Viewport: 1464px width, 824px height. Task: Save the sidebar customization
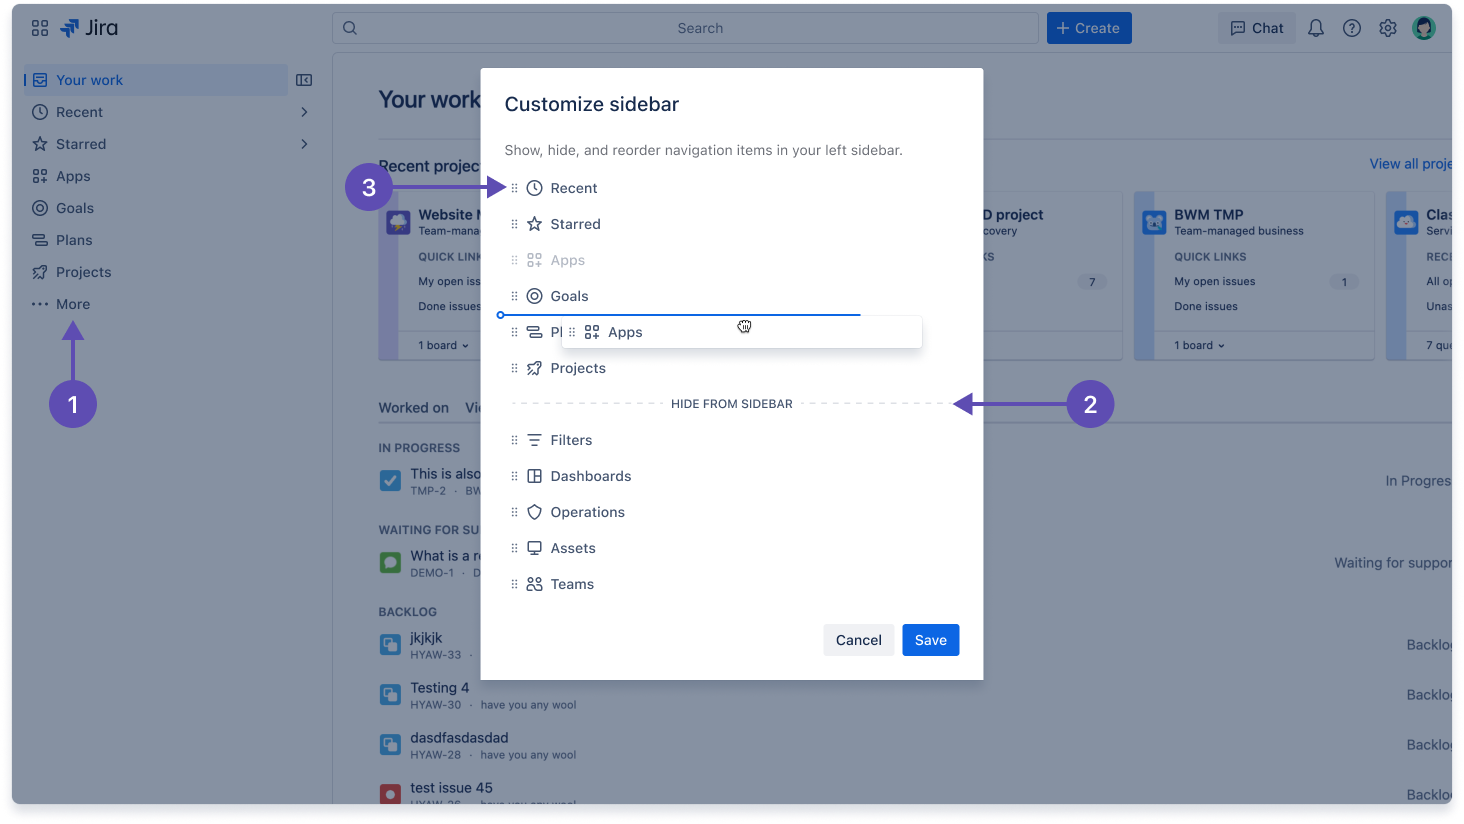[930, 639]
